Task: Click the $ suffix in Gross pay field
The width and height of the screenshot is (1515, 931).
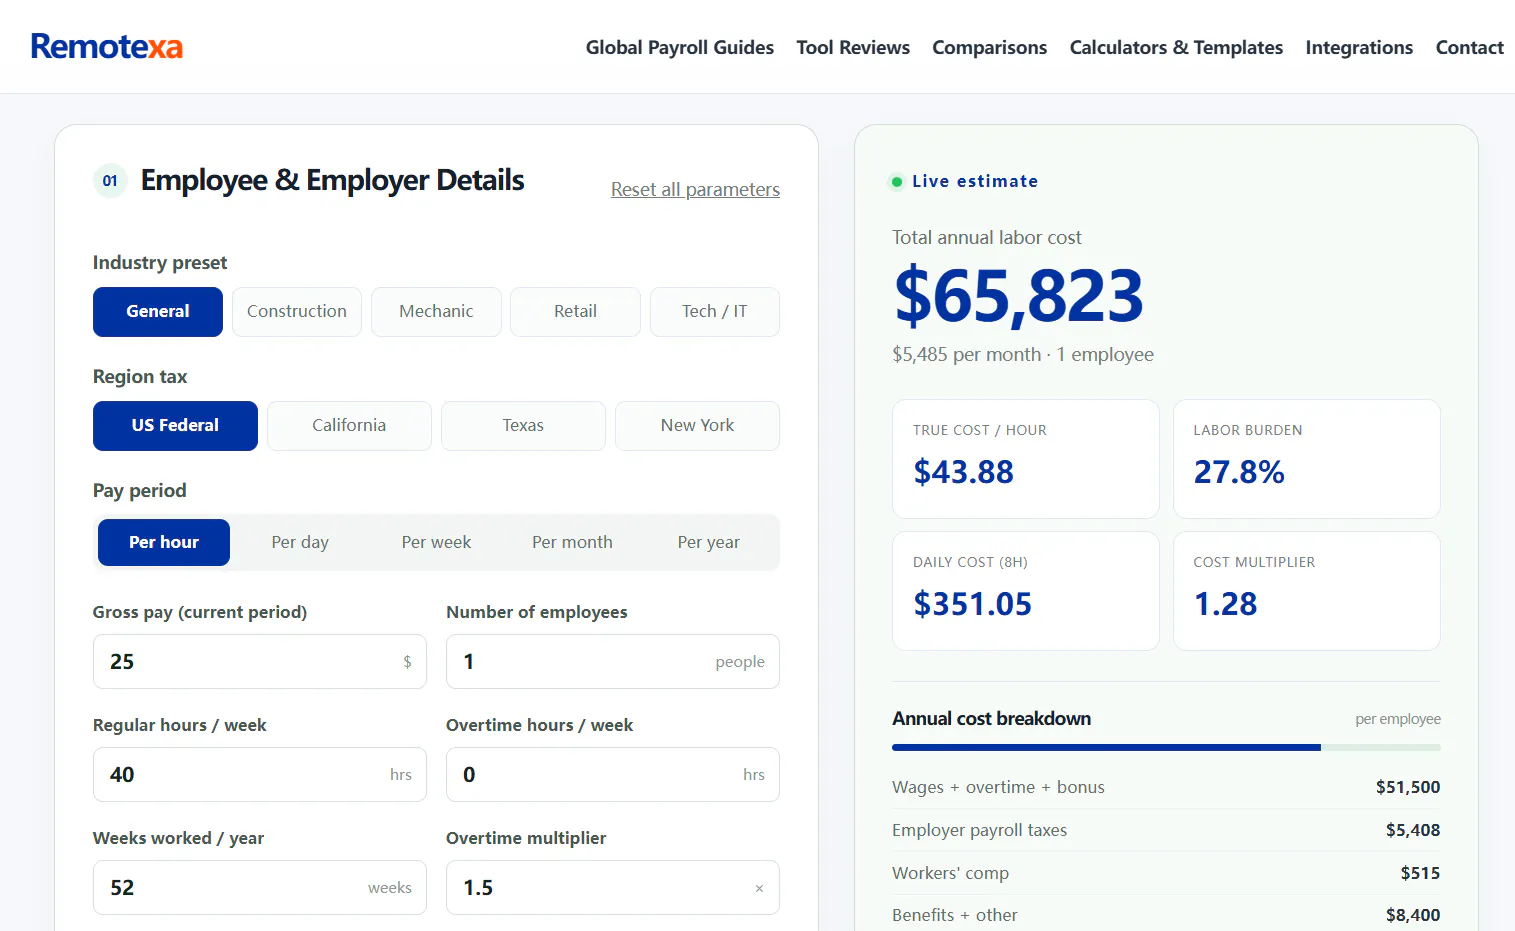Action: pyautogui.click(x=407, y=662)
